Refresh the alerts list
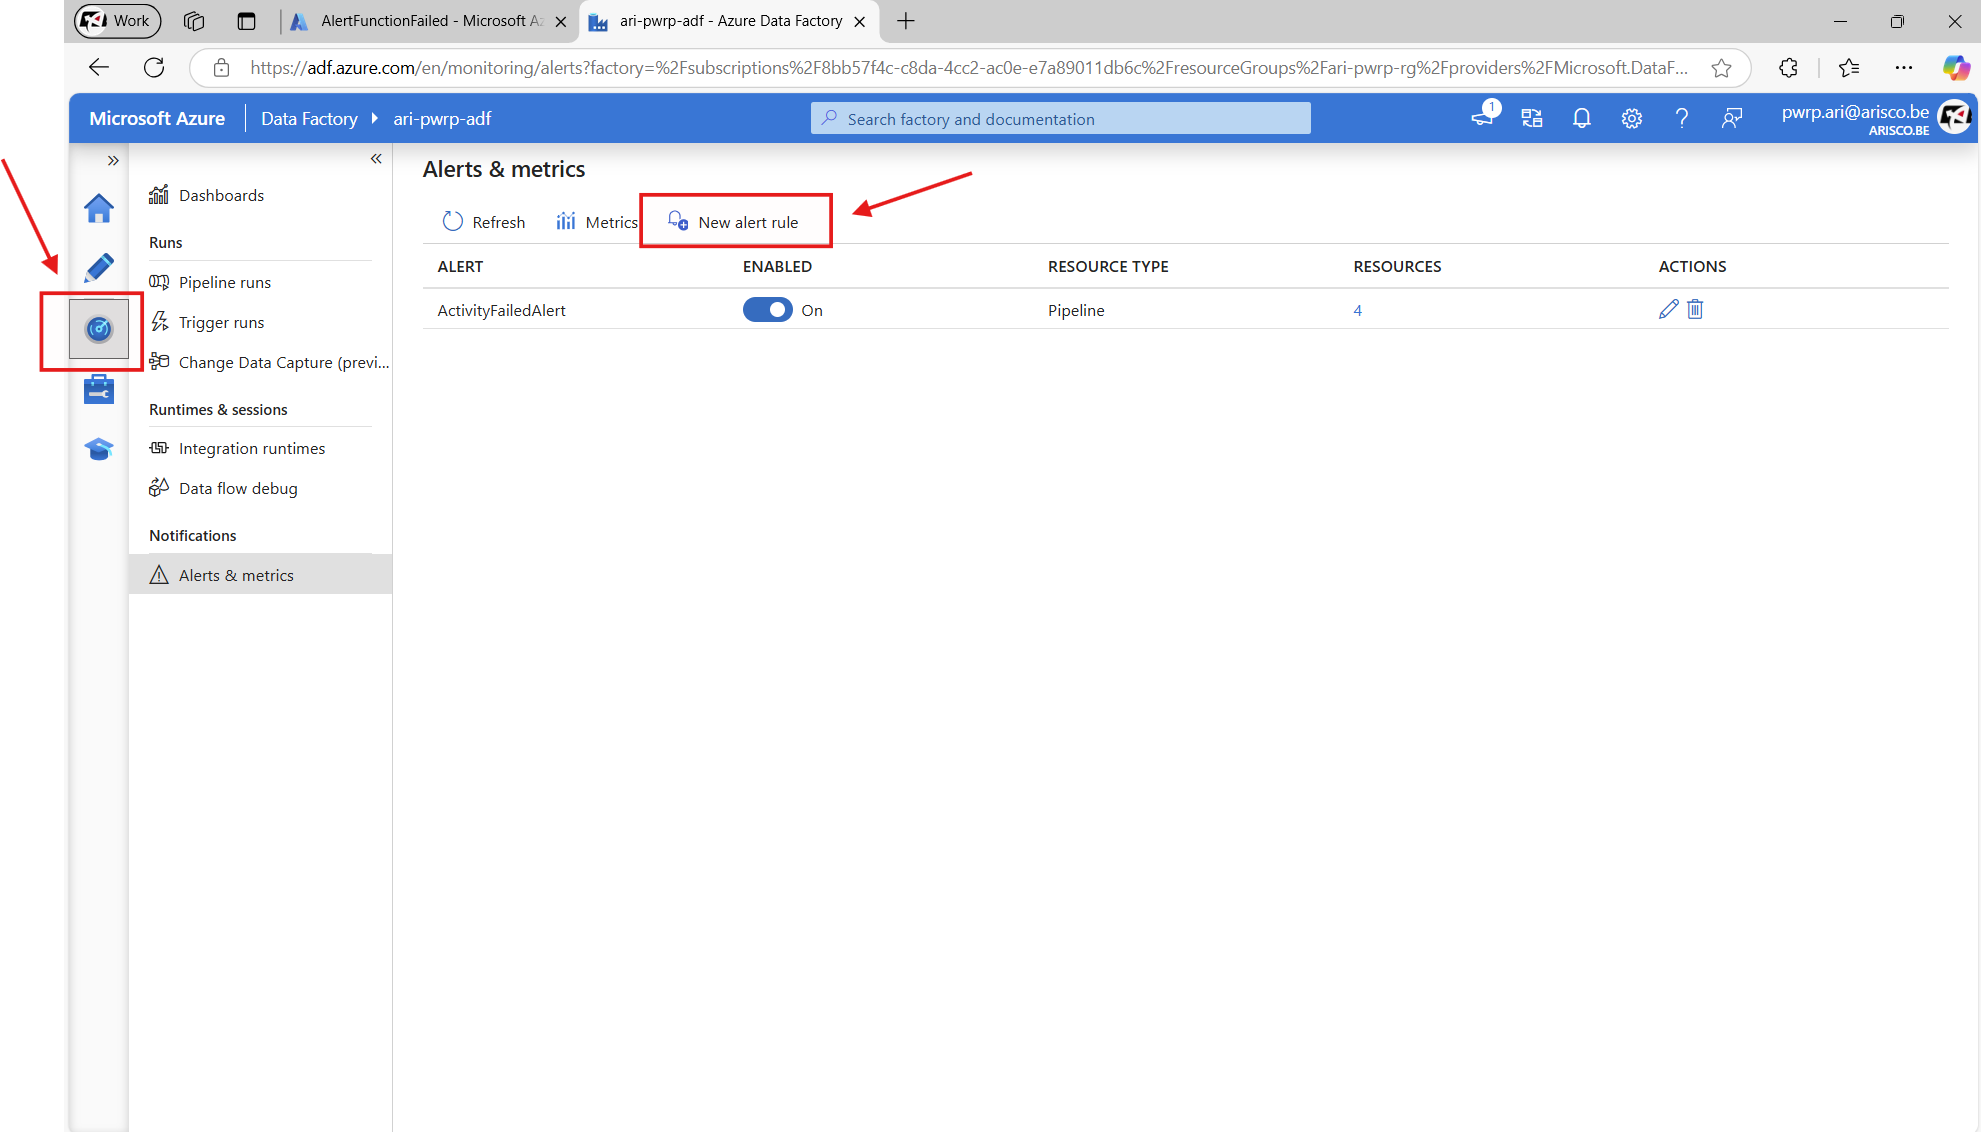This screenshot has width=1981, height=1132. pyautogui.click(x=484, y=222)
